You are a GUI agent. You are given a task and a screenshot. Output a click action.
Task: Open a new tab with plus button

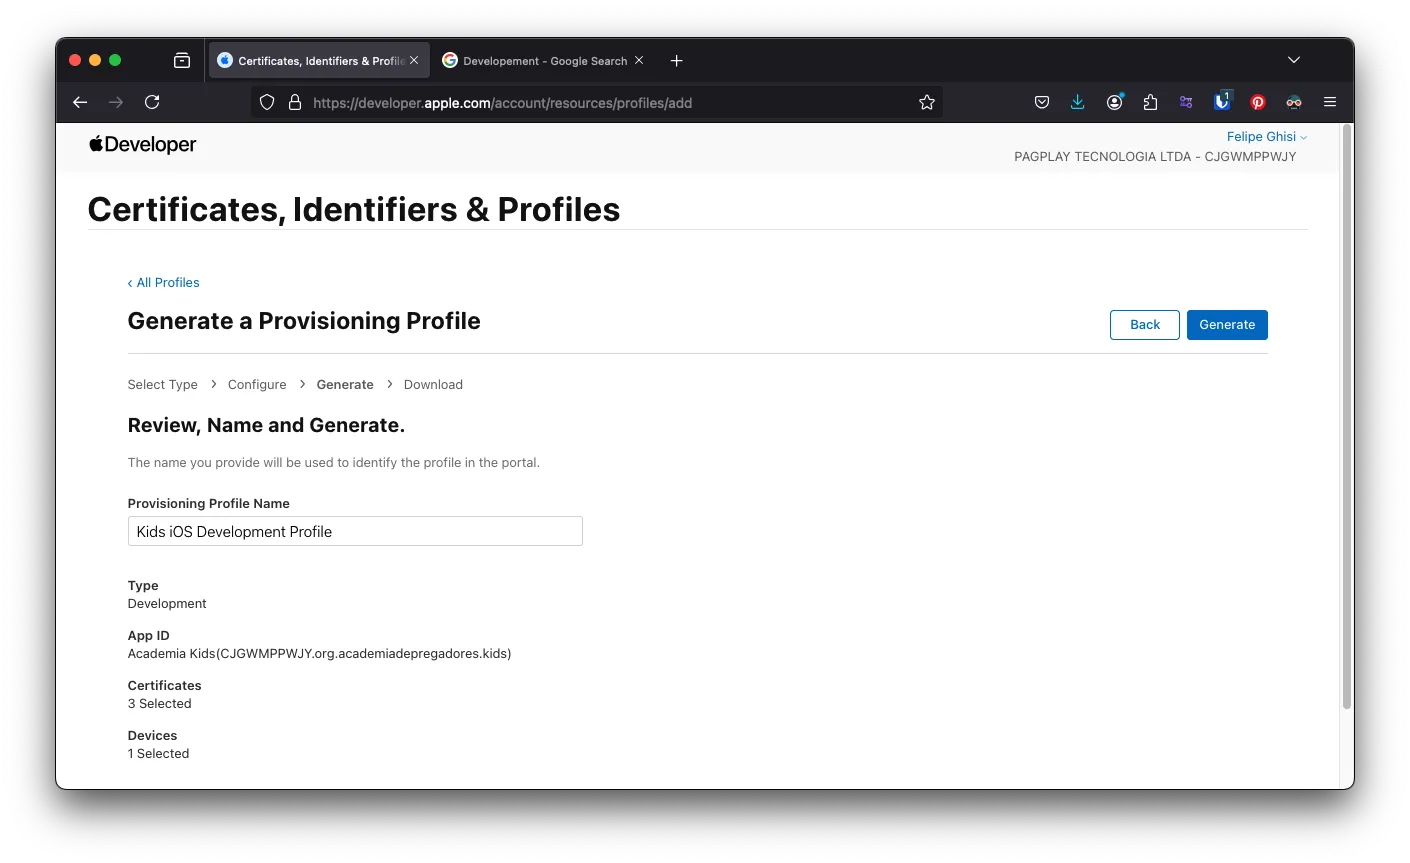click(677, 60)
